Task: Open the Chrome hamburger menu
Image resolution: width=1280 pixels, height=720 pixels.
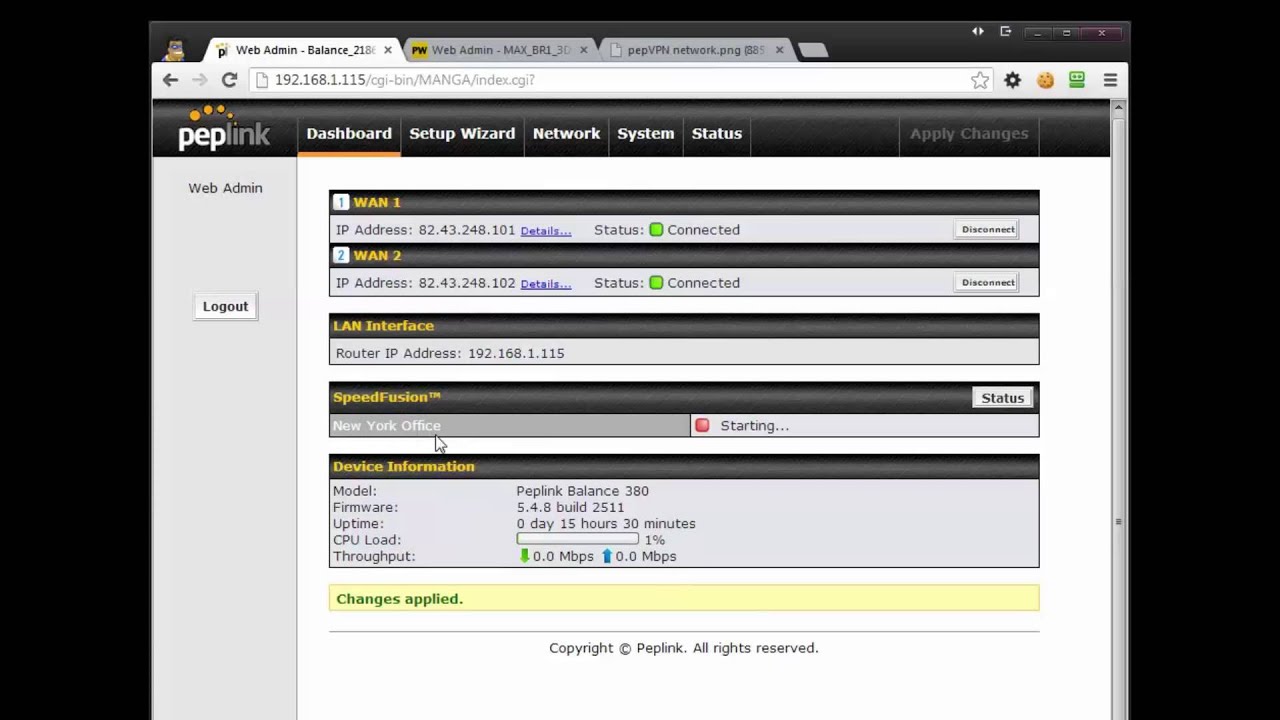Action: coord(1110,80)
